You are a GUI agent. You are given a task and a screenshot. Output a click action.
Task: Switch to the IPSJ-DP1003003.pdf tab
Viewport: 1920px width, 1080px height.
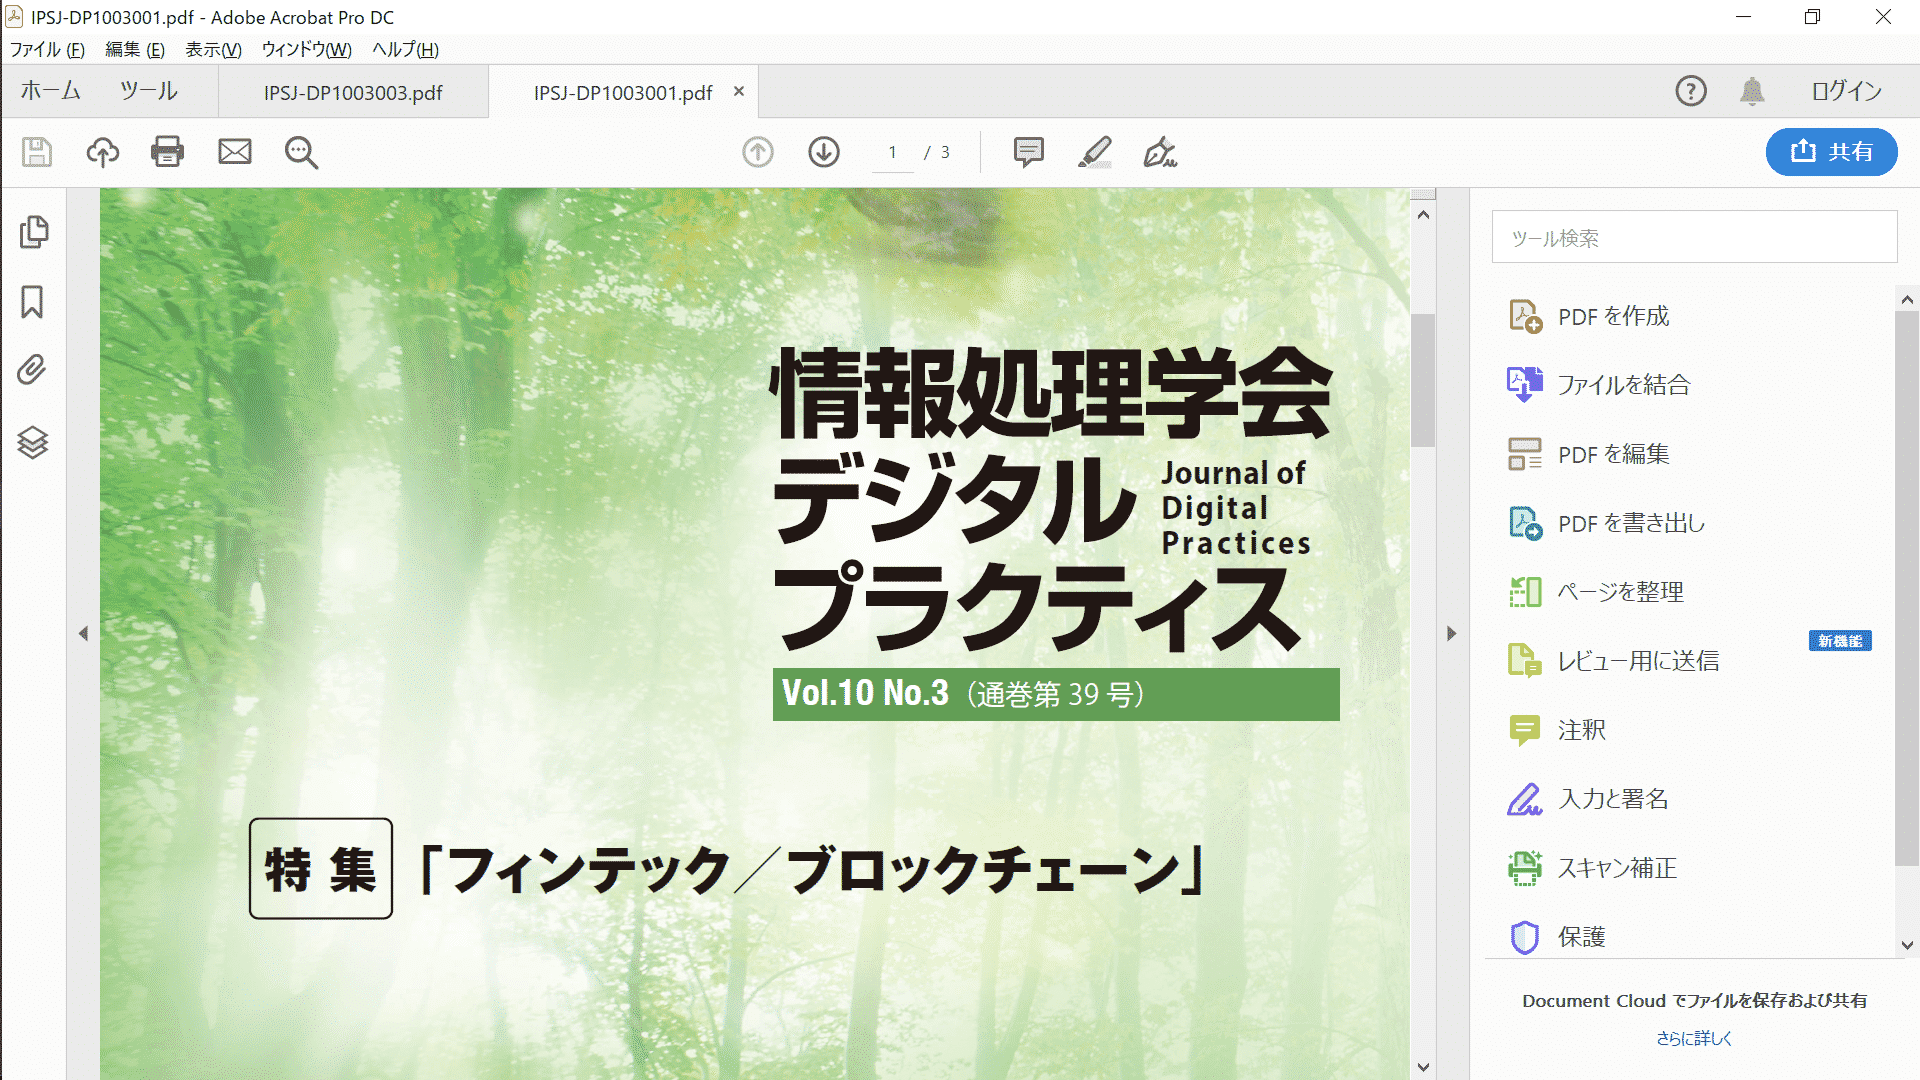353,92
